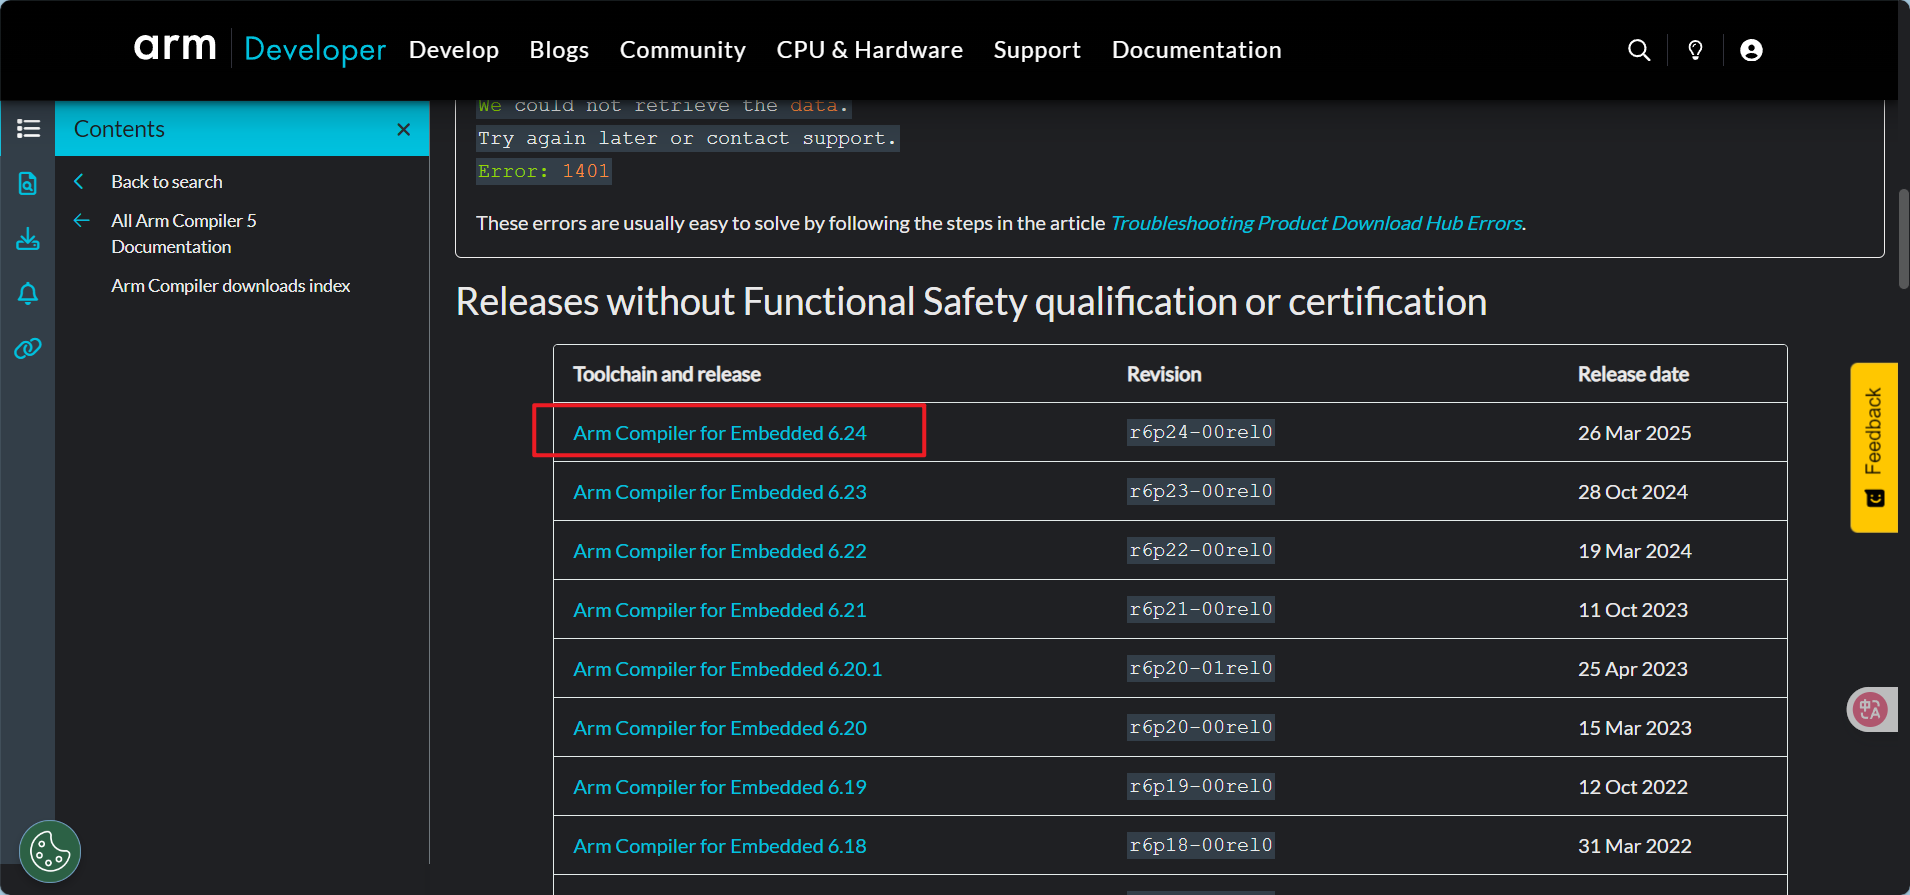Click release date 31 Mar 2022
1910x895 pixels.
[1635, 846]
